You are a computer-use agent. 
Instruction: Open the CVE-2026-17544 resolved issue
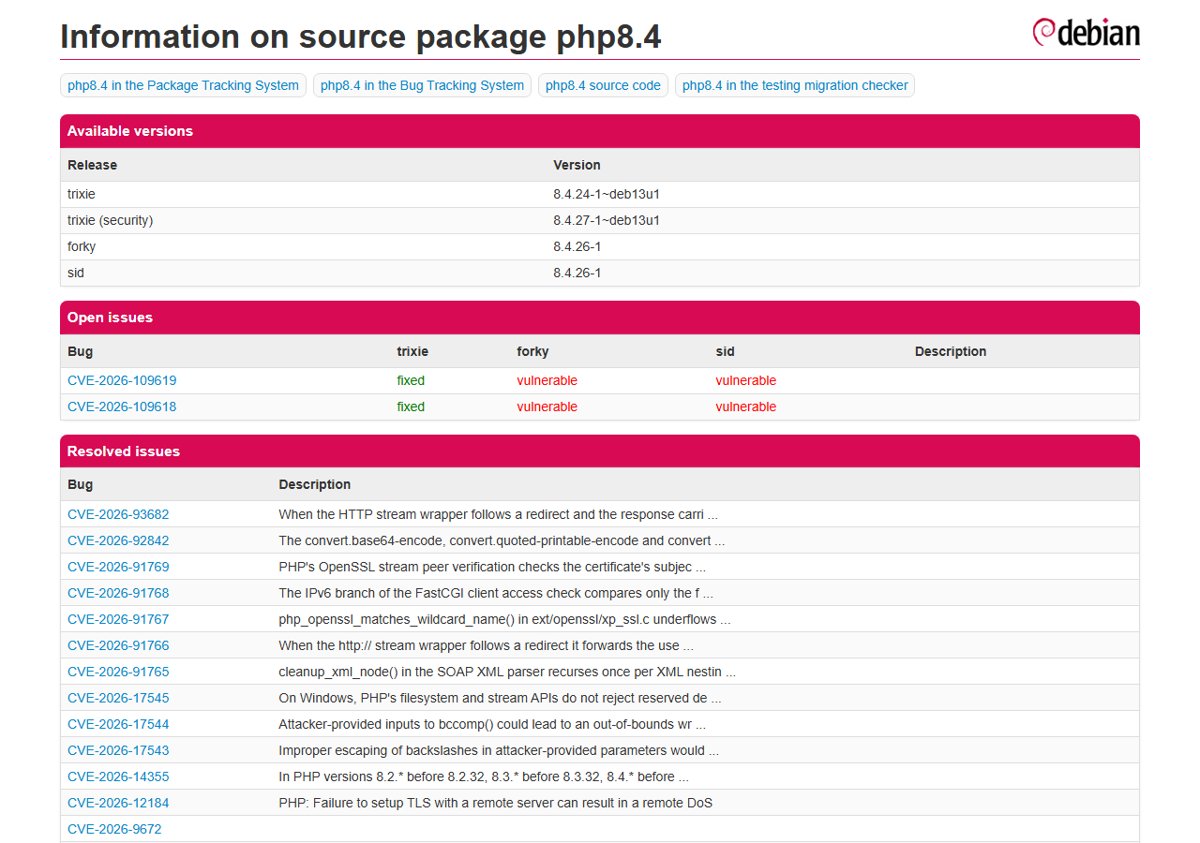[x=118, y=724]
